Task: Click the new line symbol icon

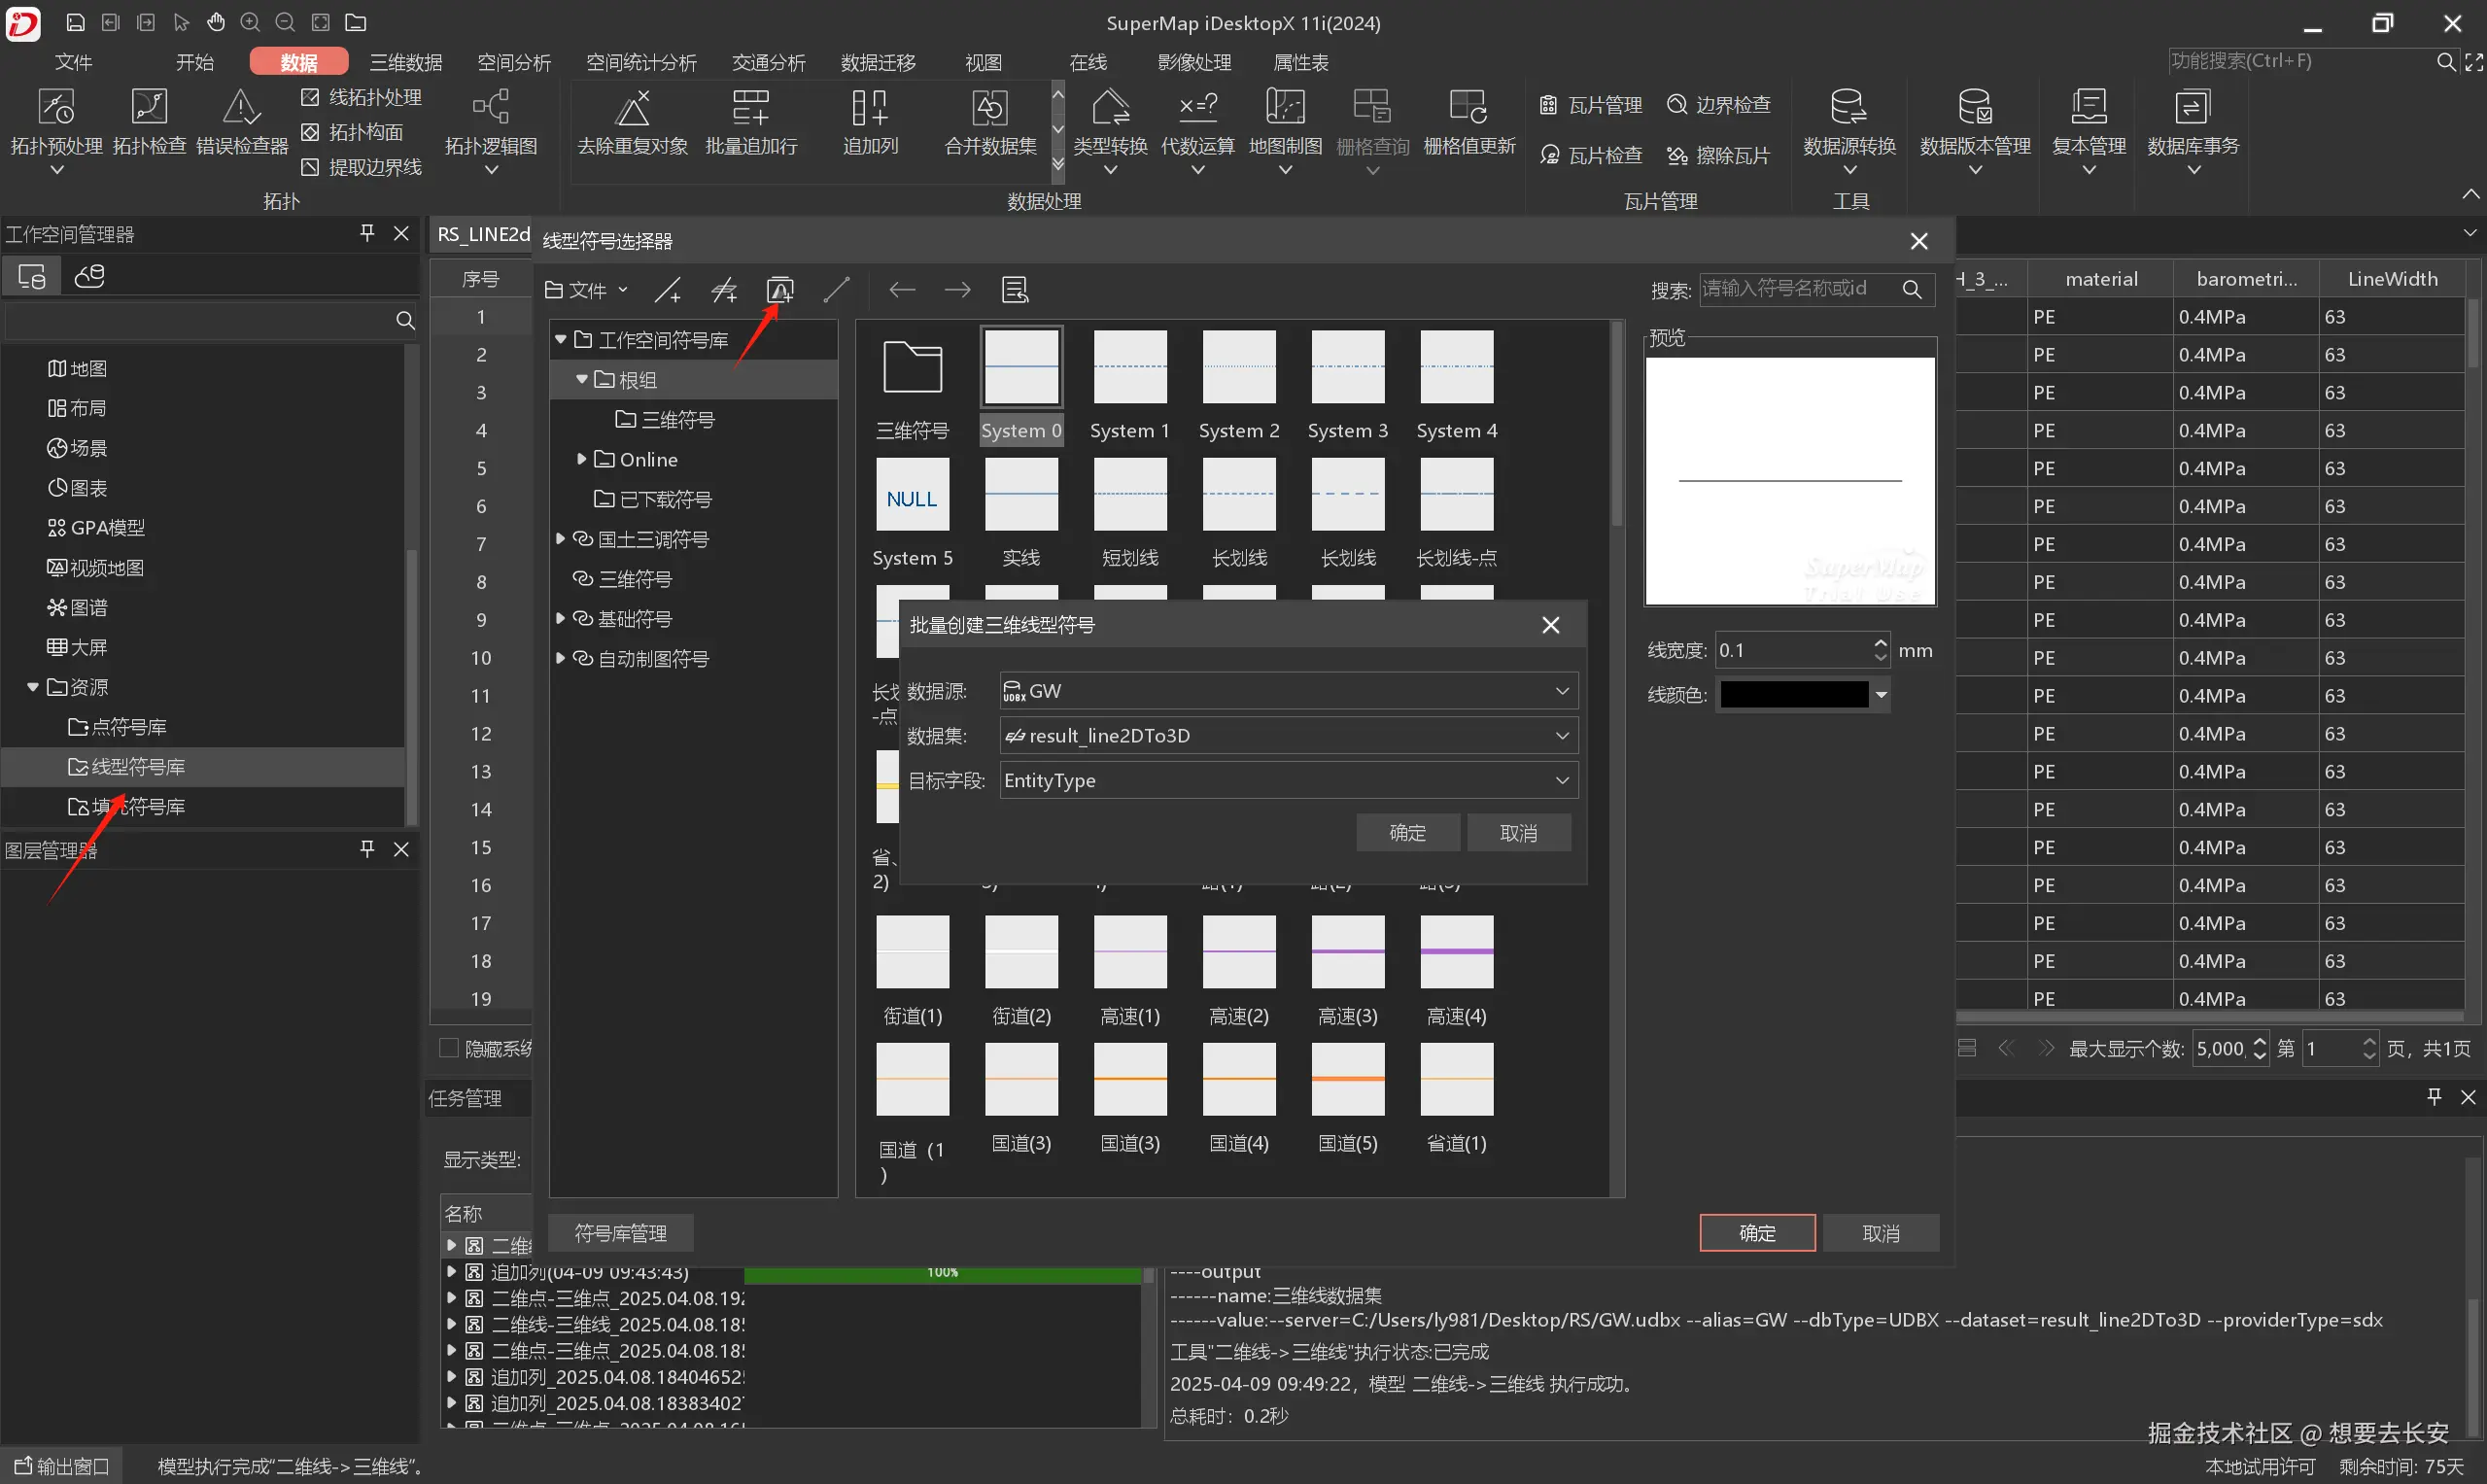Action: pos(668,290)
